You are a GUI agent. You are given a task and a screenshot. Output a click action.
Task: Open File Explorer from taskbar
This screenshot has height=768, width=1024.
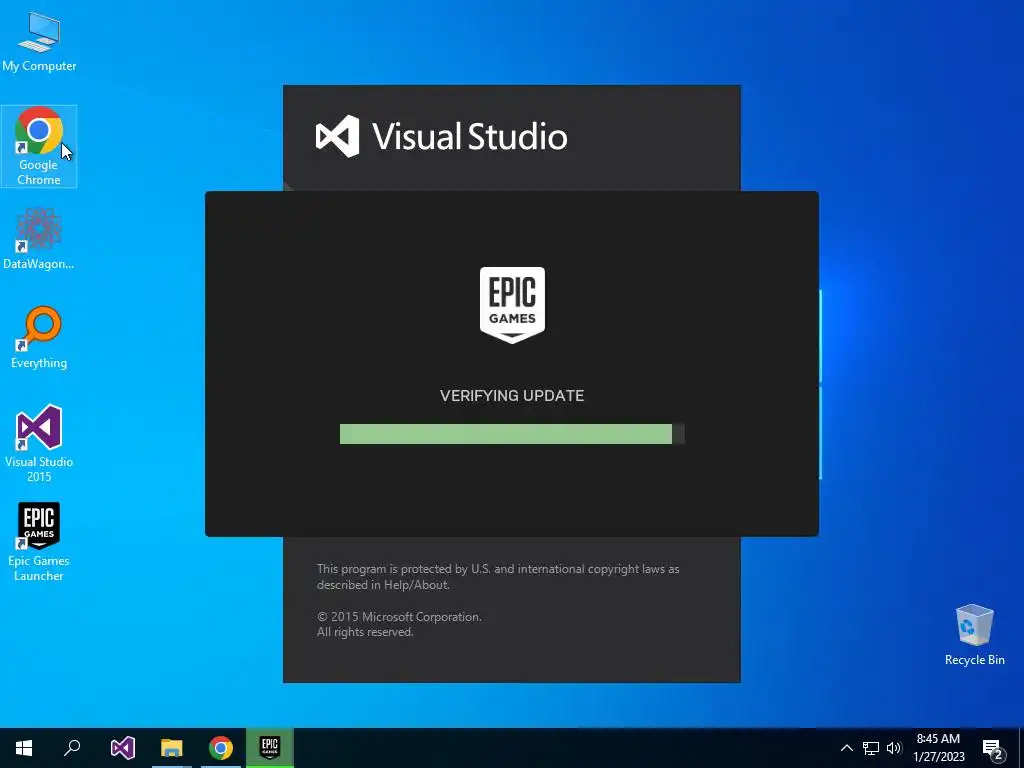pos(172,748)
